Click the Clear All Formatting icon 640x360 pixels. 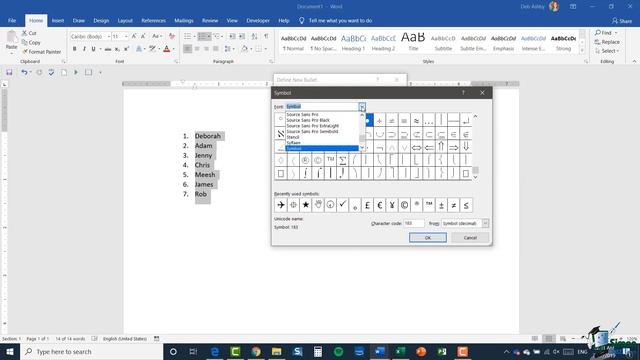(172, 36)
